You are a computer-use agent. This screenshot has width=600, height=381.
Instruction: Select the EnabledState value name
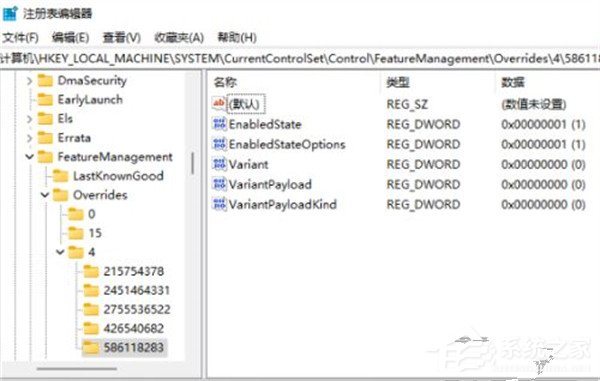click(x=265, y=124)
